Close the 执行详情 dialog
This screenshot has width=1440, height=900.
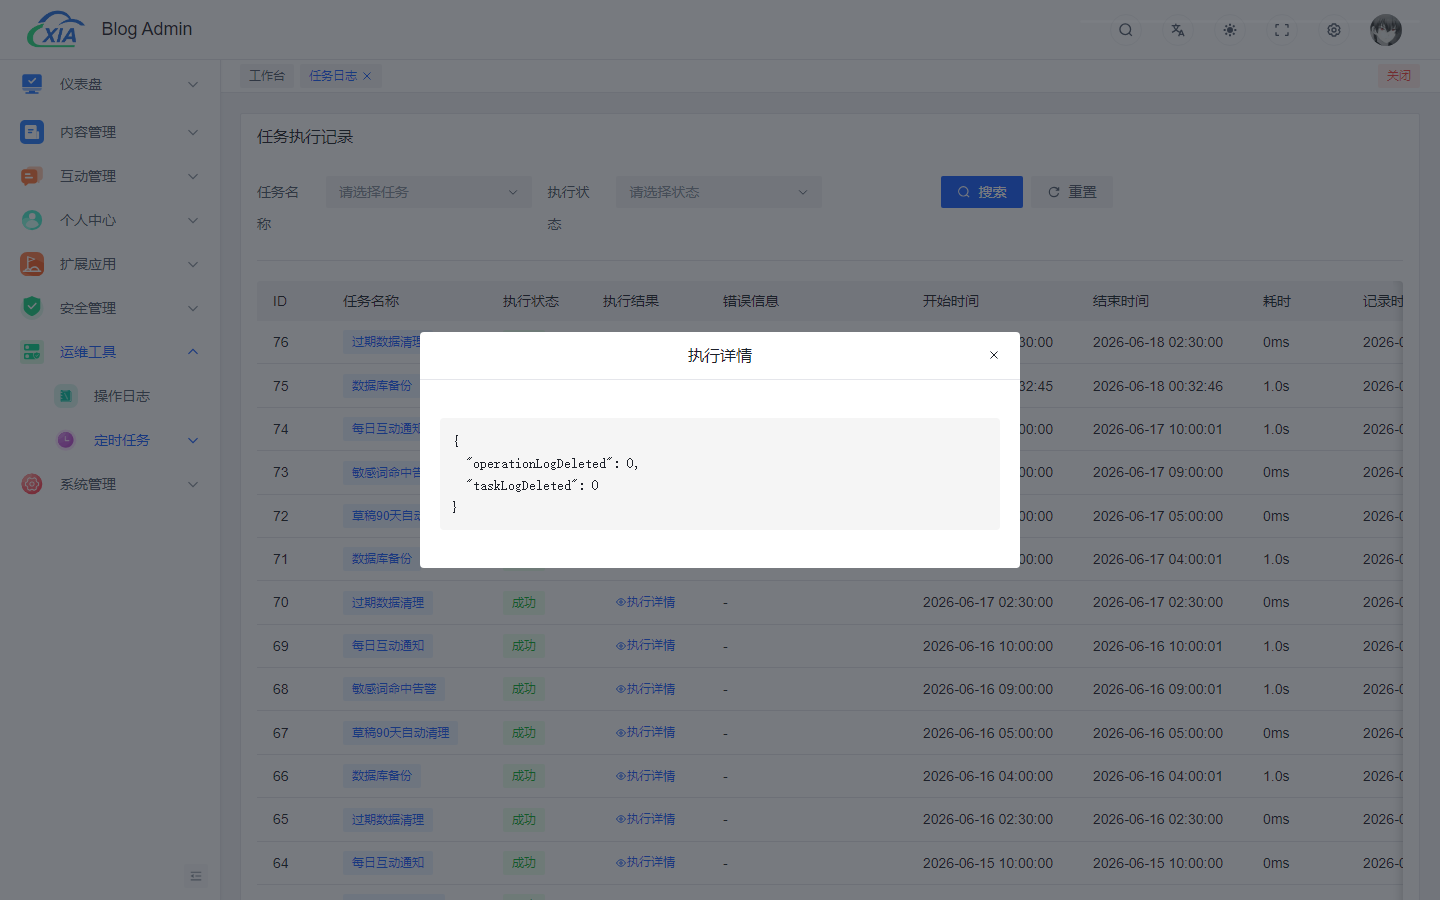[x=994, y=355]
